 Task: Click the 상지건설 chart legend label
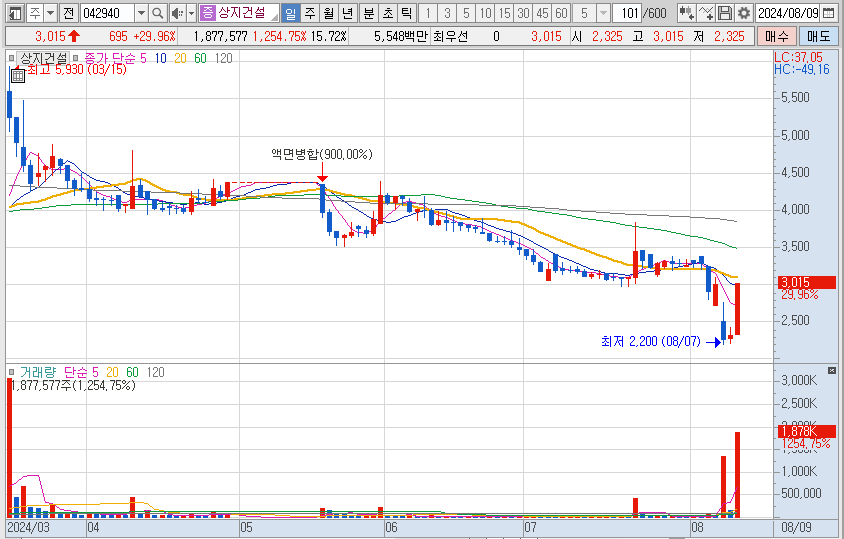point(43,58)
